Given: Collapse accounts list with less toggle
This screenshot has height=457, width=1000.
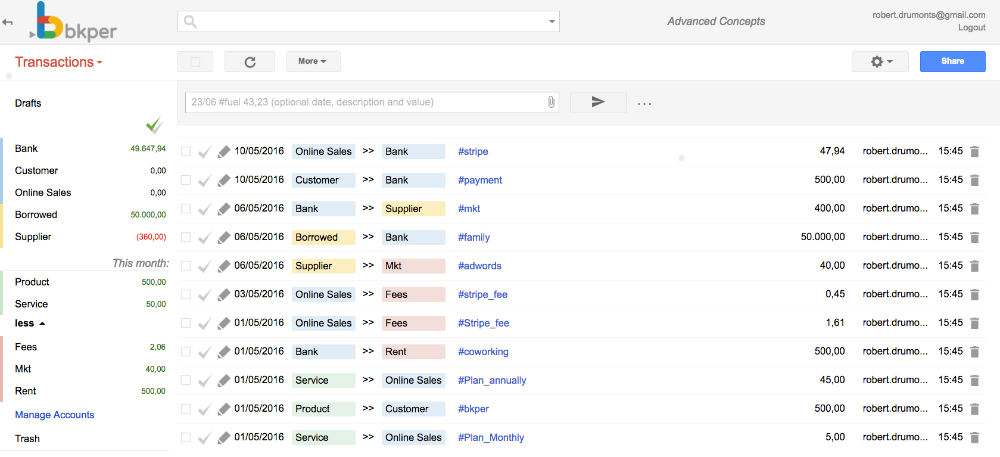Looking at the screenshot, I should pyautogui.click(x=30, y=323).
